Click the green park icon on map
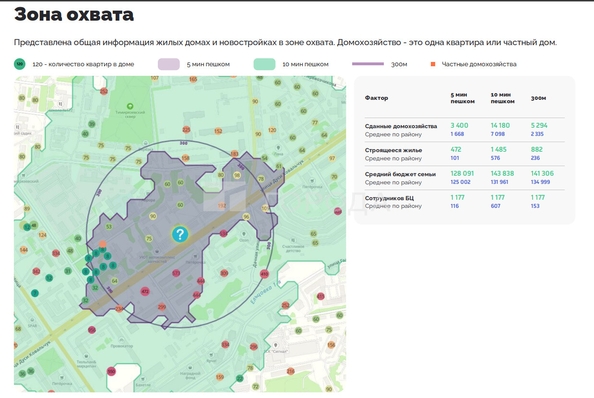Image resolution: width=594 pixels, height=398 pixels. coord(130,106)
